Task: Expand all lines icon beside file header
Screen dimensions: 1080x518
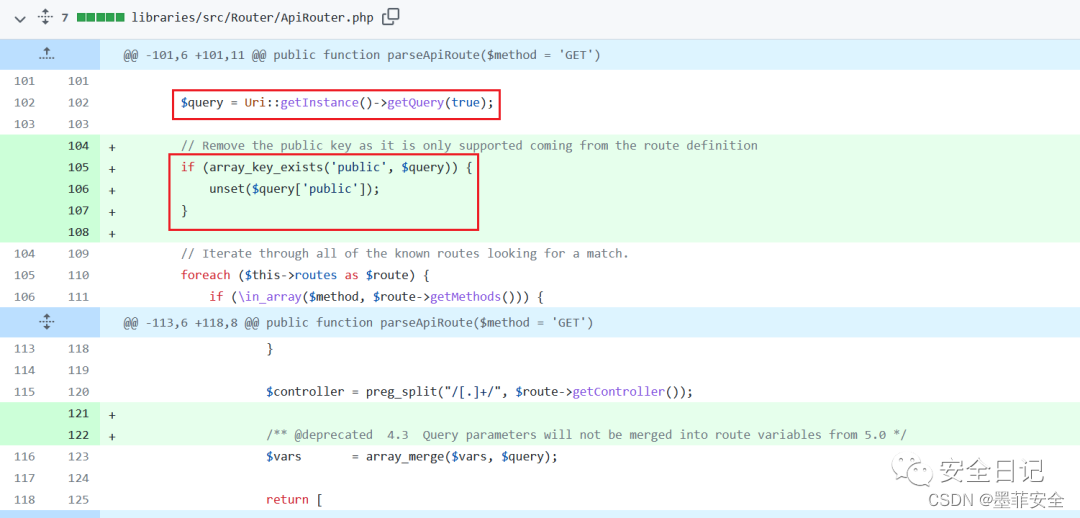Action: [45, 17]
